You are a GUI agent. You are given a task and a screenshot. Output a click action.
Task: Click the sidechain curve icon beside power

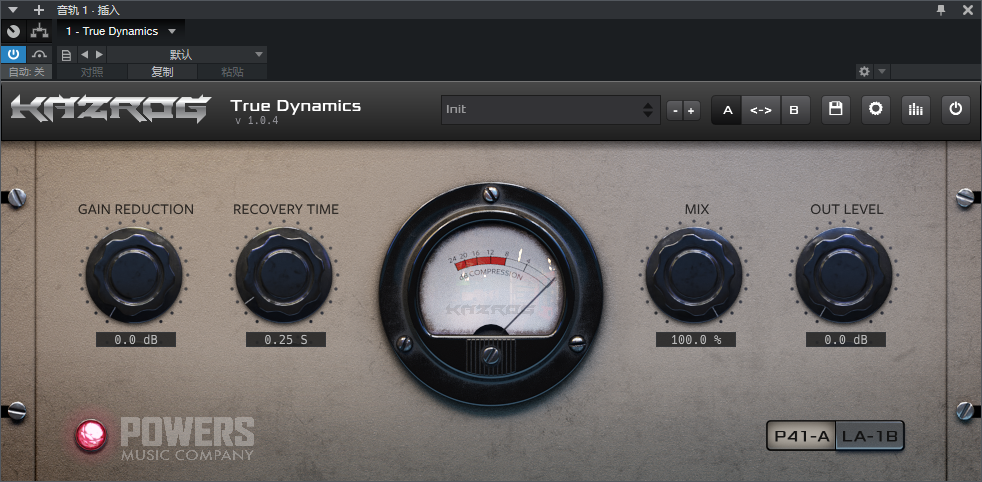click(40, 54)
